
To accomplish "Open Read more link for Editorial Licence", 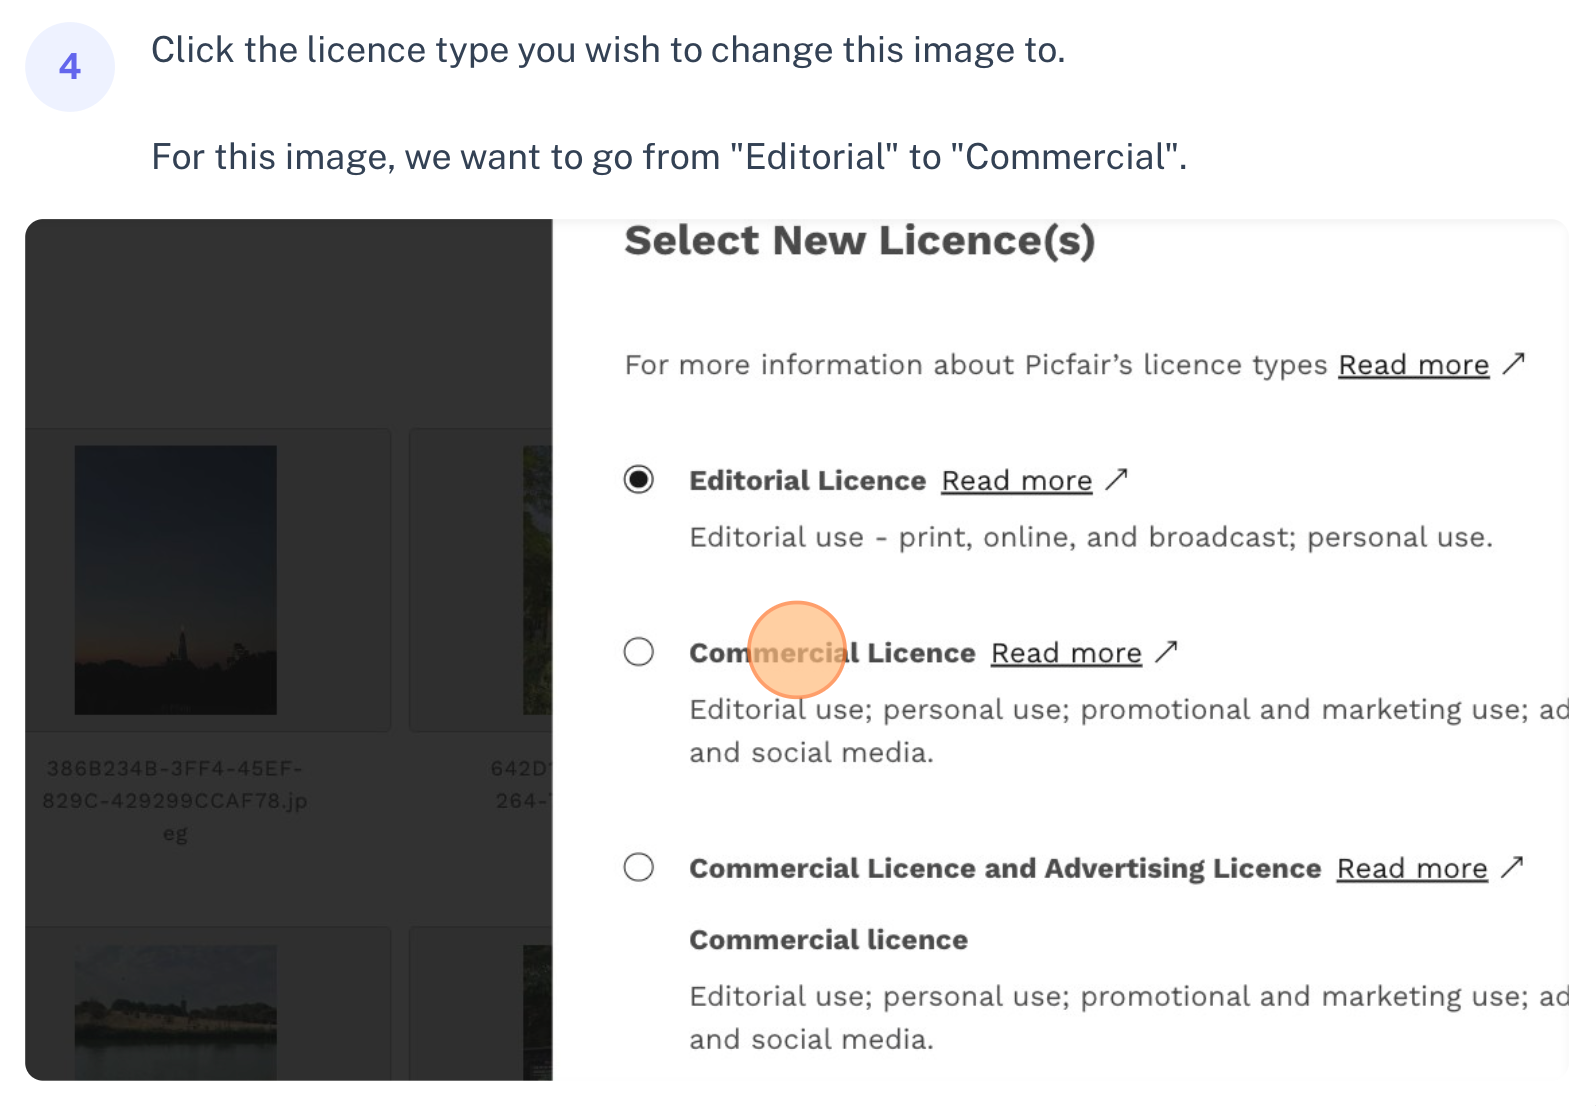I will [1016, 481].
